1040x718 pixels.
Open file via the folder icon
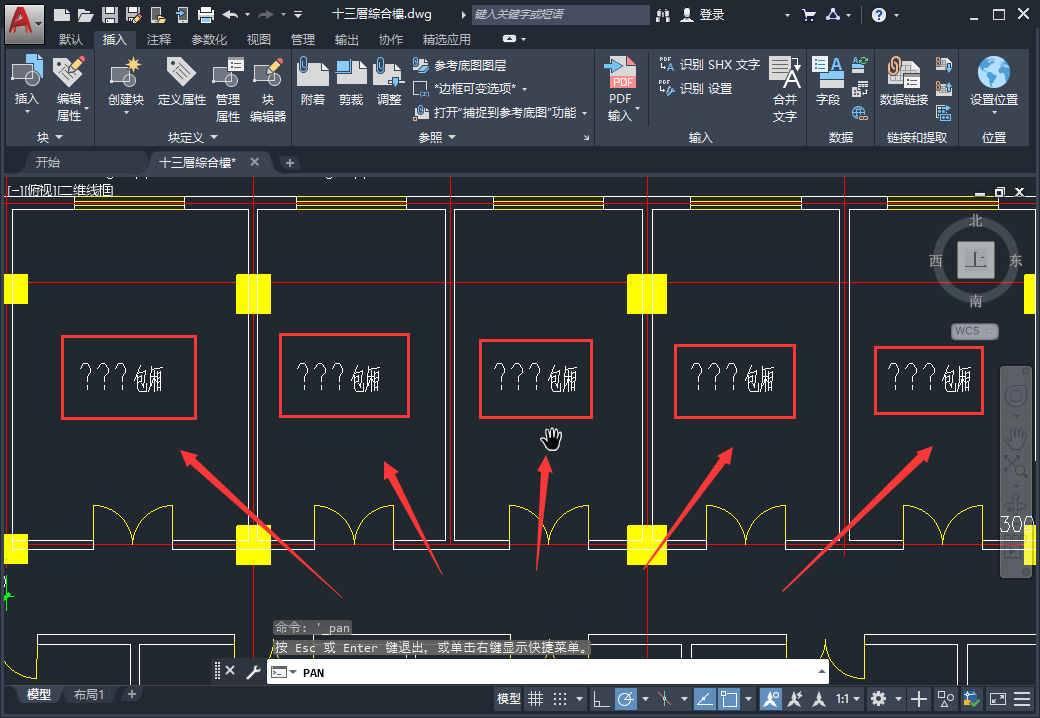pyautogui.click(x=86, y=15)
